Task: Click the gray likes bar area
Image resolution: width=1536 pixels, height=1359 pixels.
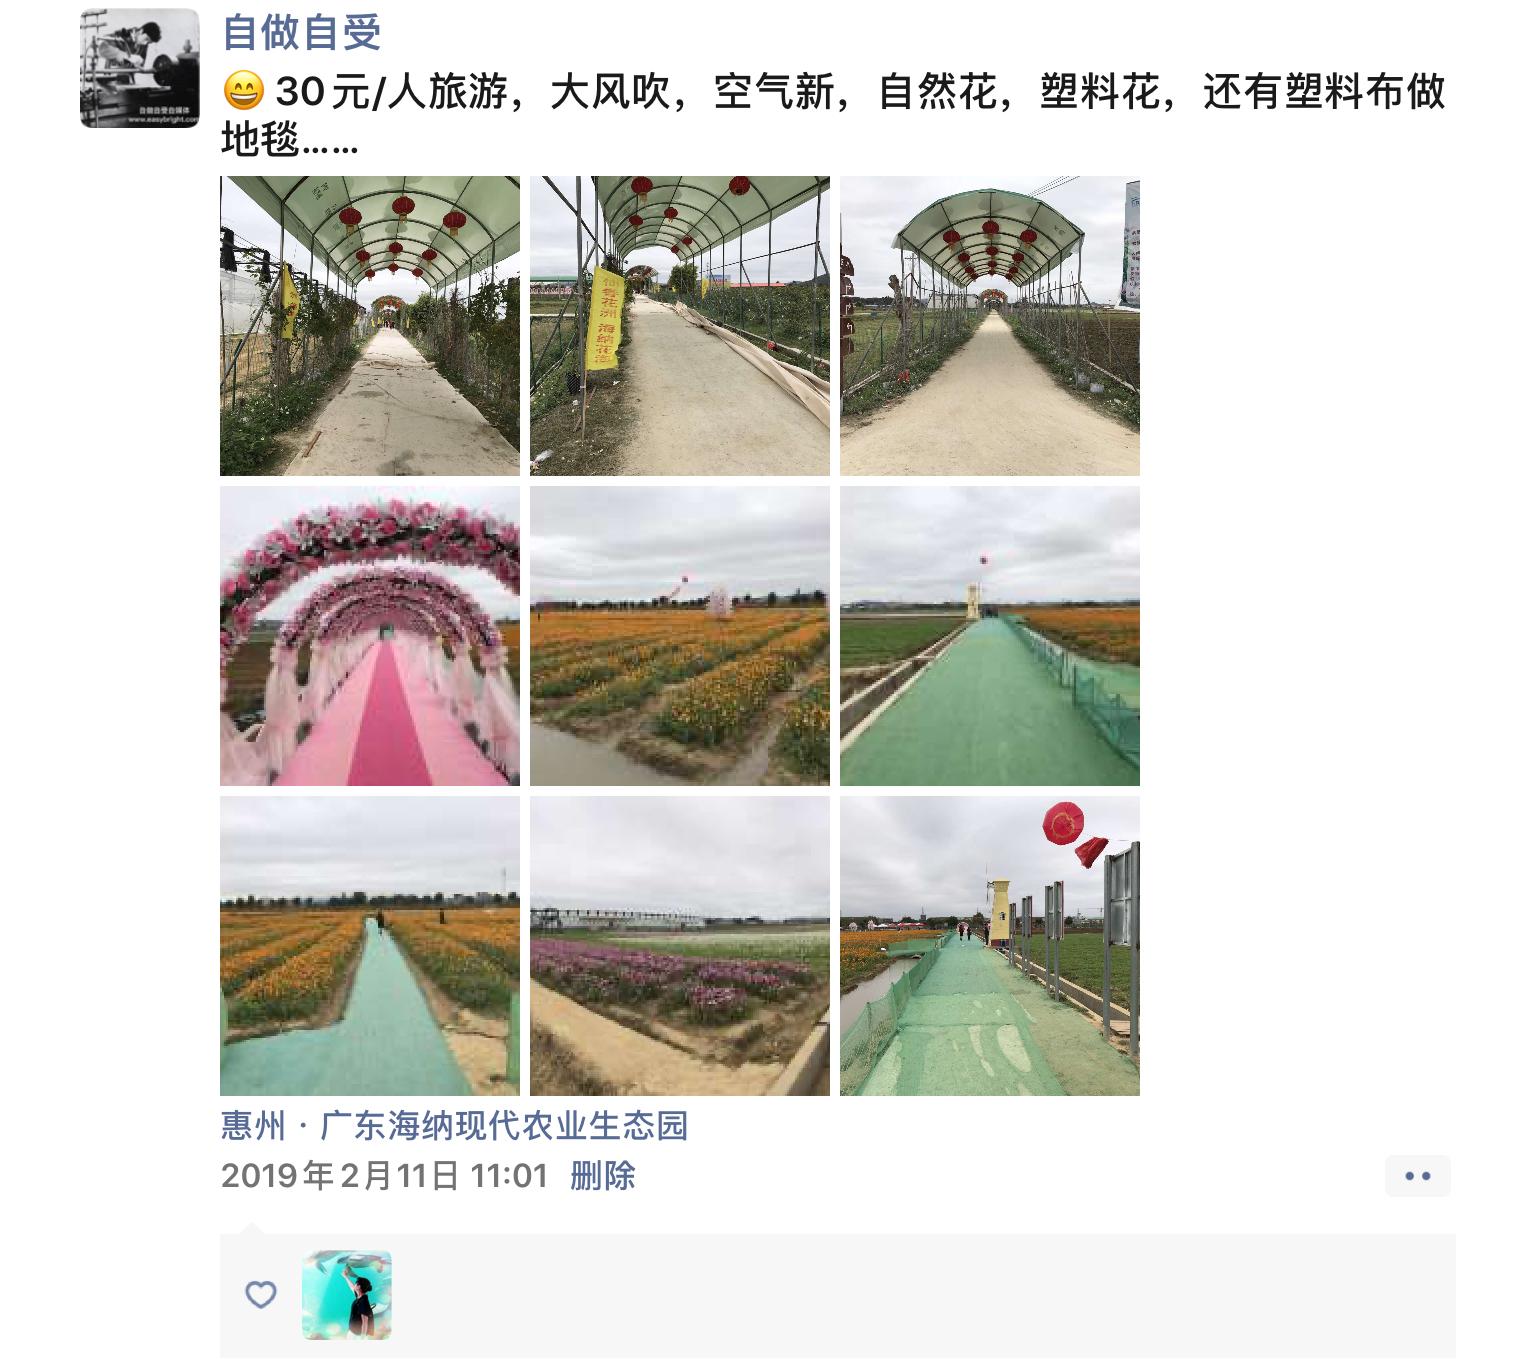Action: (838, 1296)
